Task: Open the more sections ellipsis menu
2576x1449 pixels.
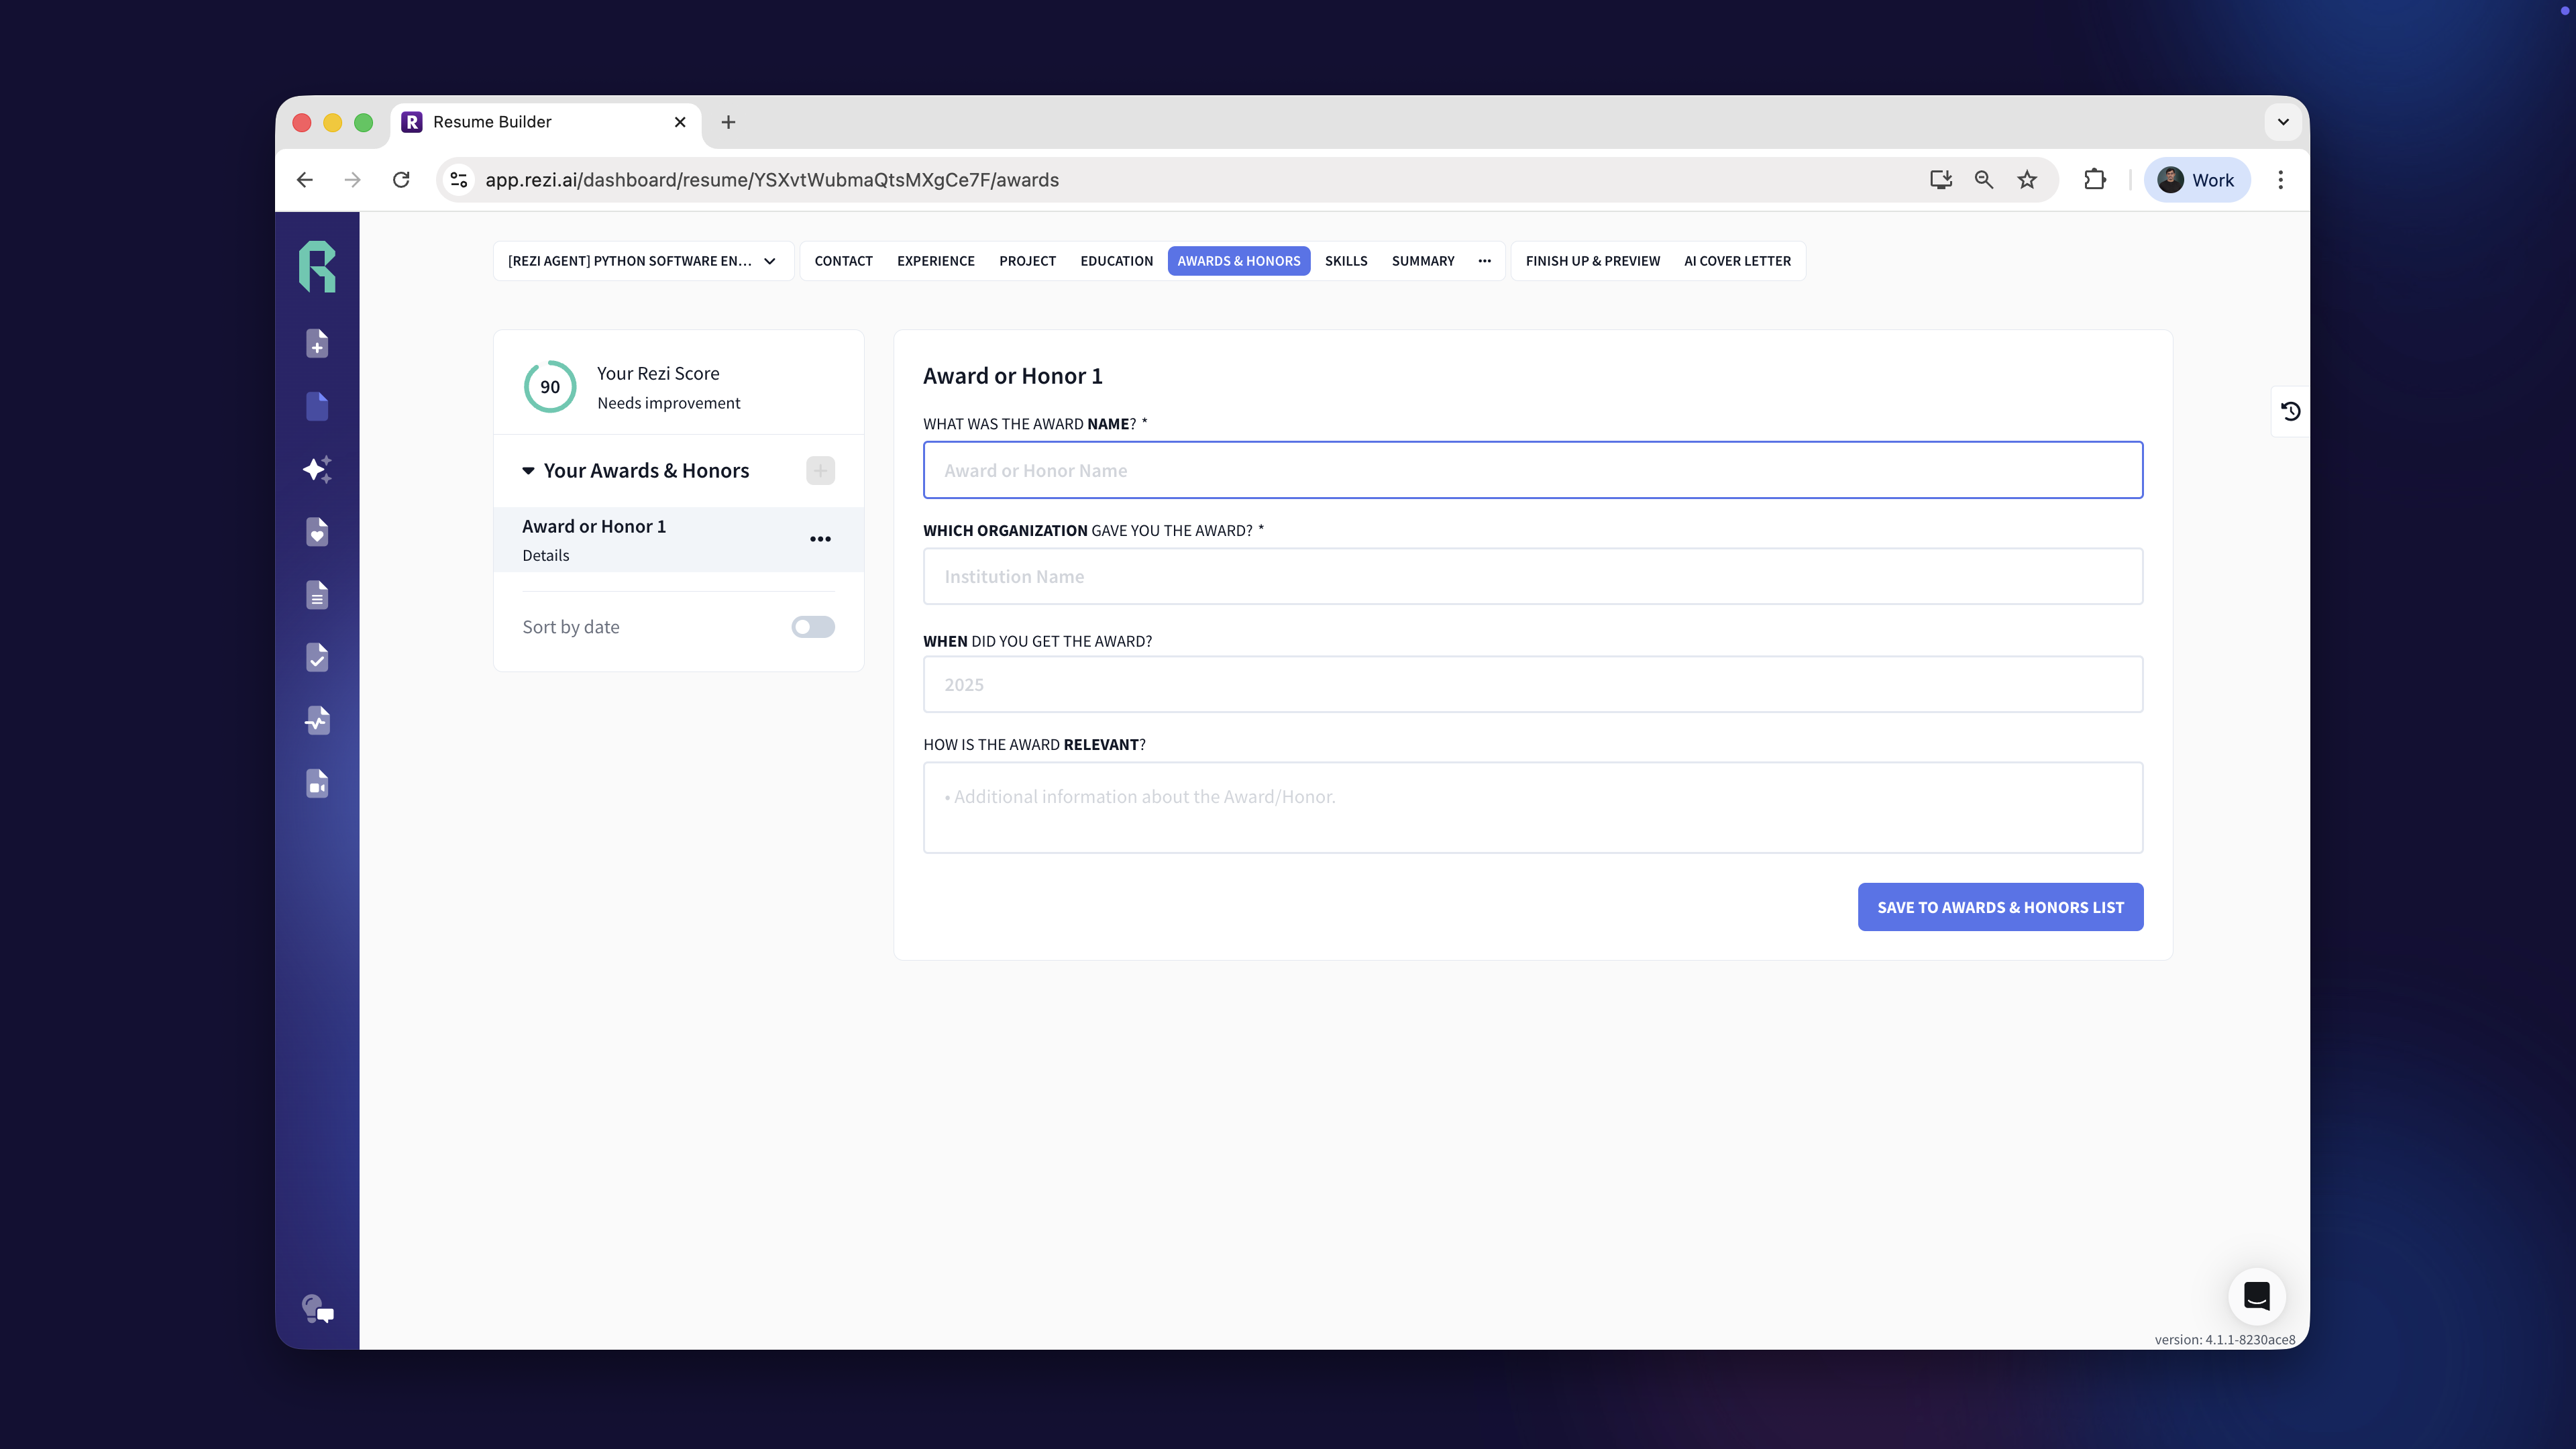Action: point(1484,261)
